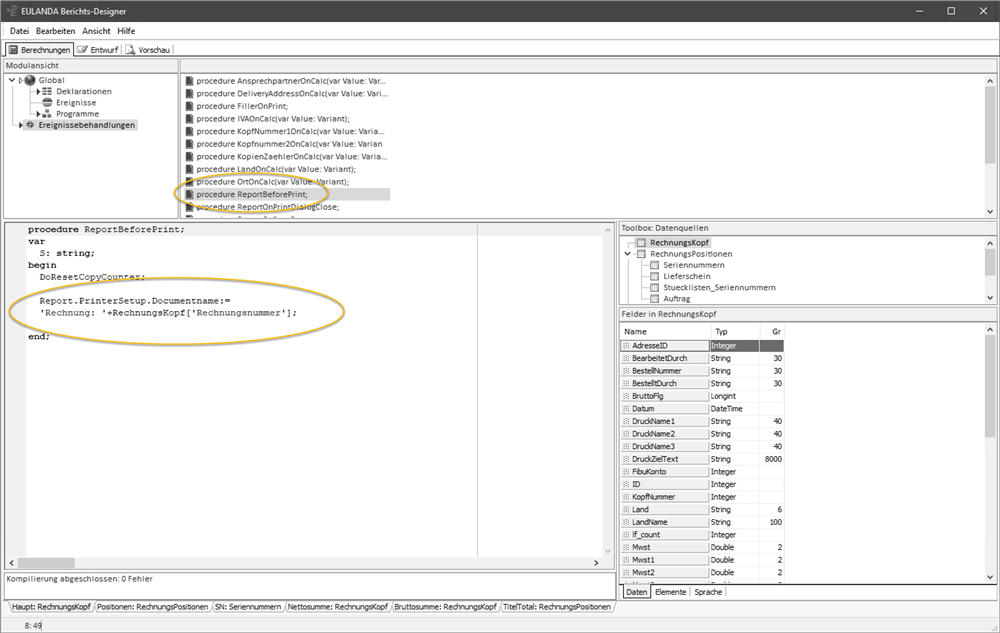Open the Datei menu
The height and width of the screenshot is (633, 1000).
[x=19, y=31]
